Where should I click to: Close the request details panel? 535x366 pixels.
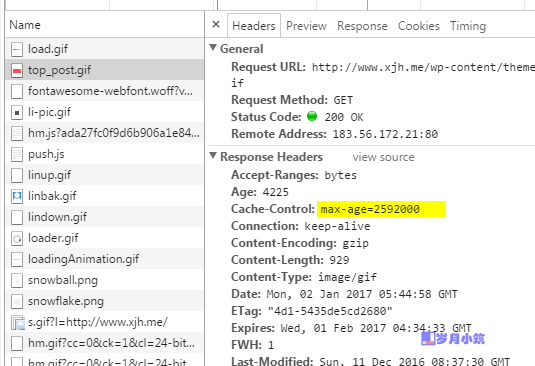(216, 24)
